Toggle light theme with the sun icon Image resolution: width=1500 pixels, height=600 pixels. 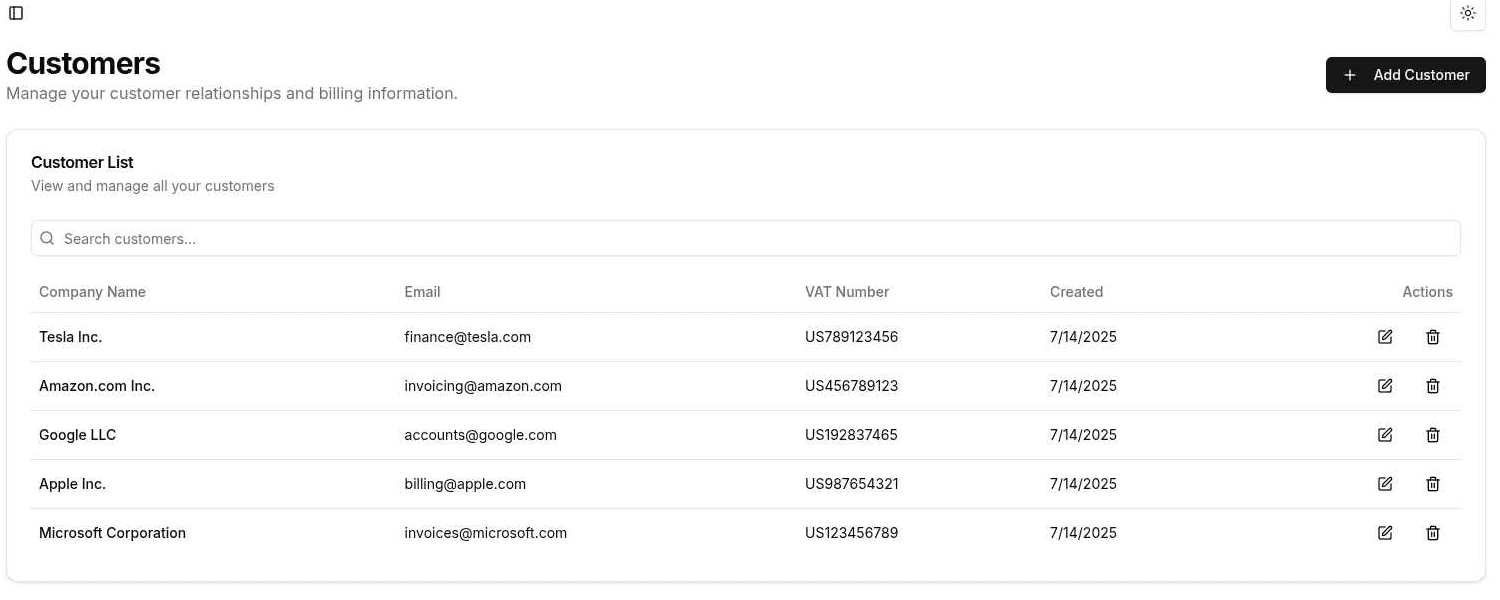1468,13
